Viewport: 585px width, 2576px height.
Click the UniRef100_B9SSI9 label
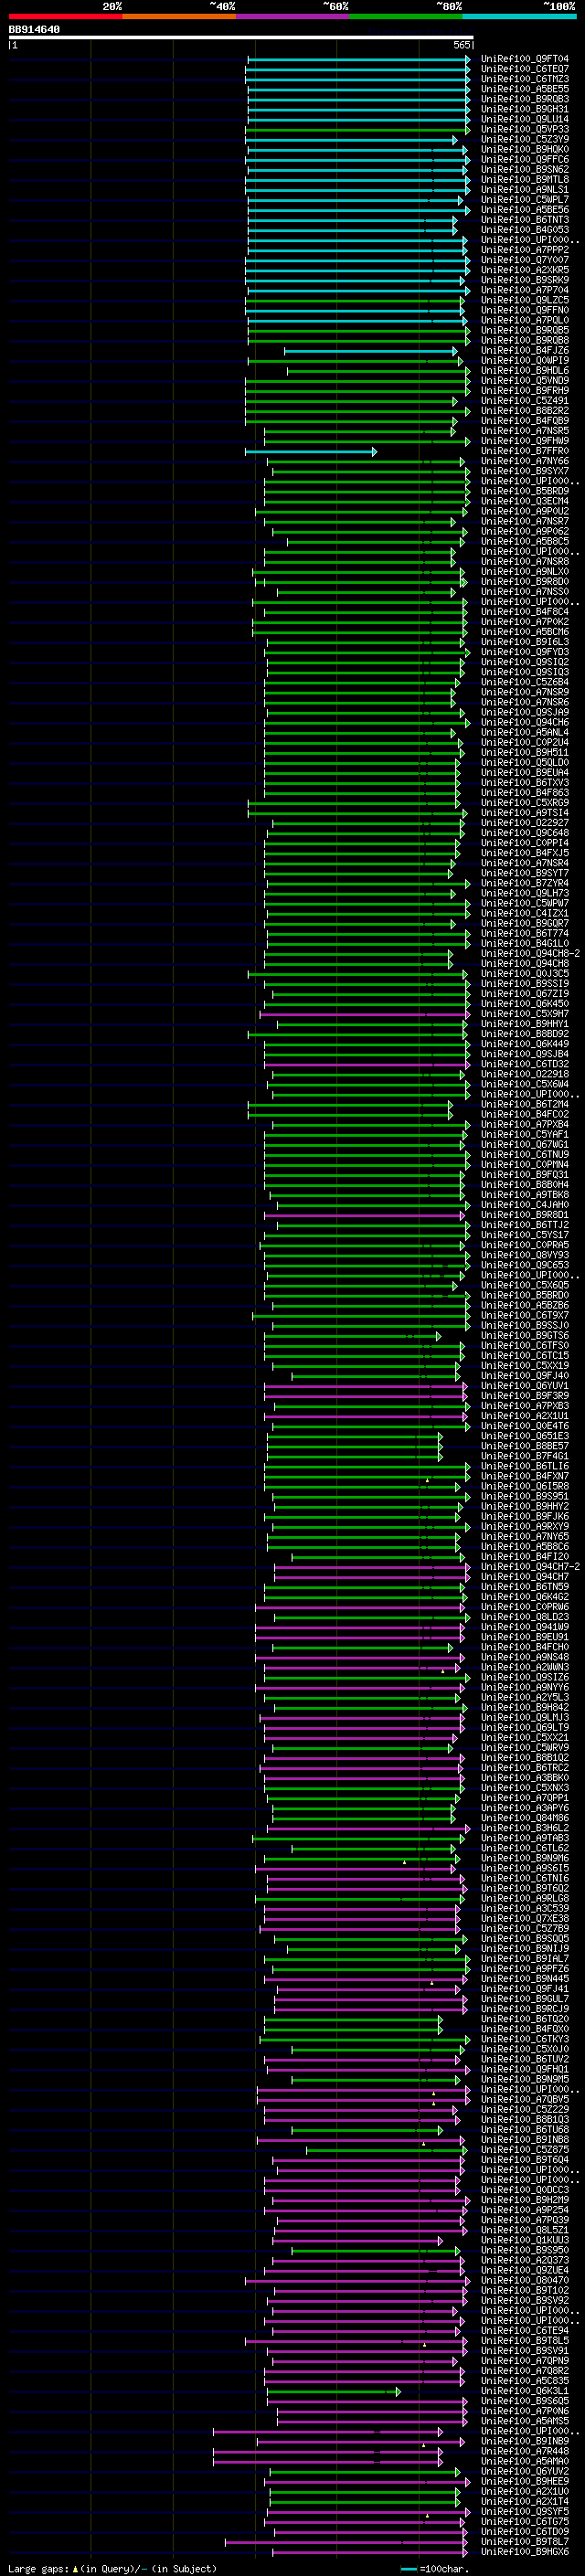[x=525, y=983]
